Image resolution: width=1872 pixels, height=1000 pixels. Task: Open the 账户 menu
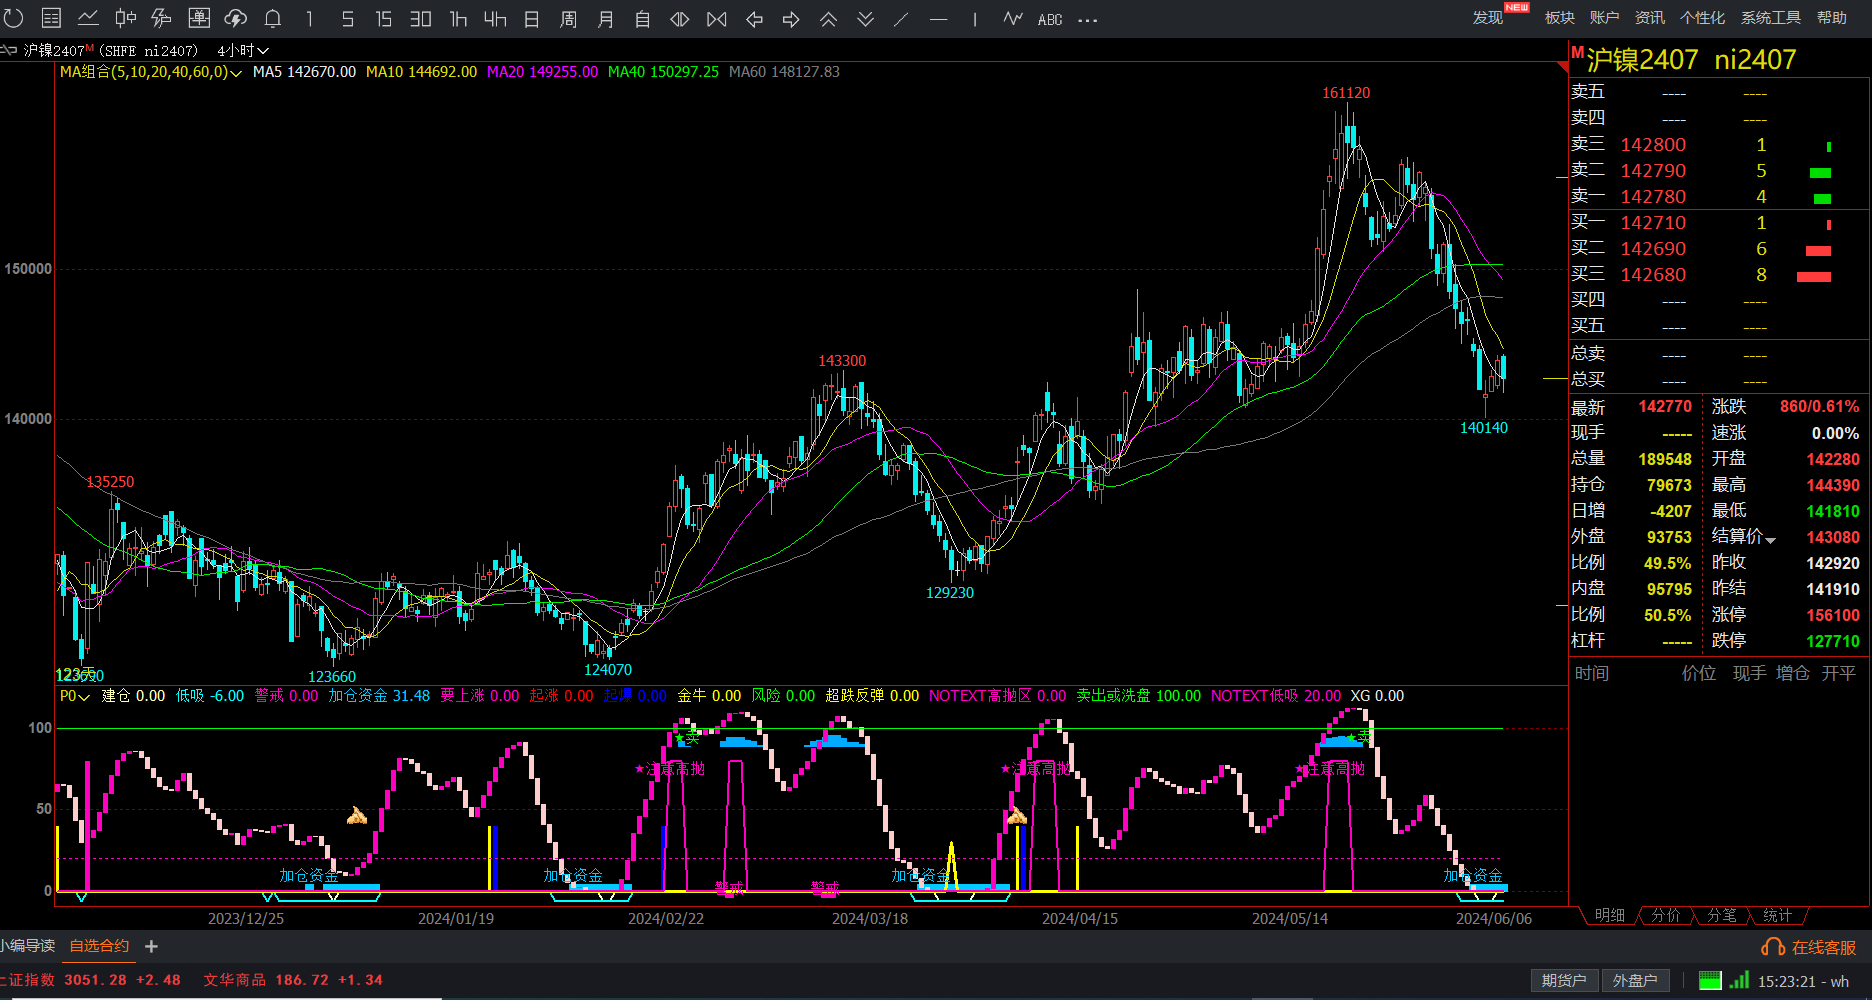(x=1604, y=18)
